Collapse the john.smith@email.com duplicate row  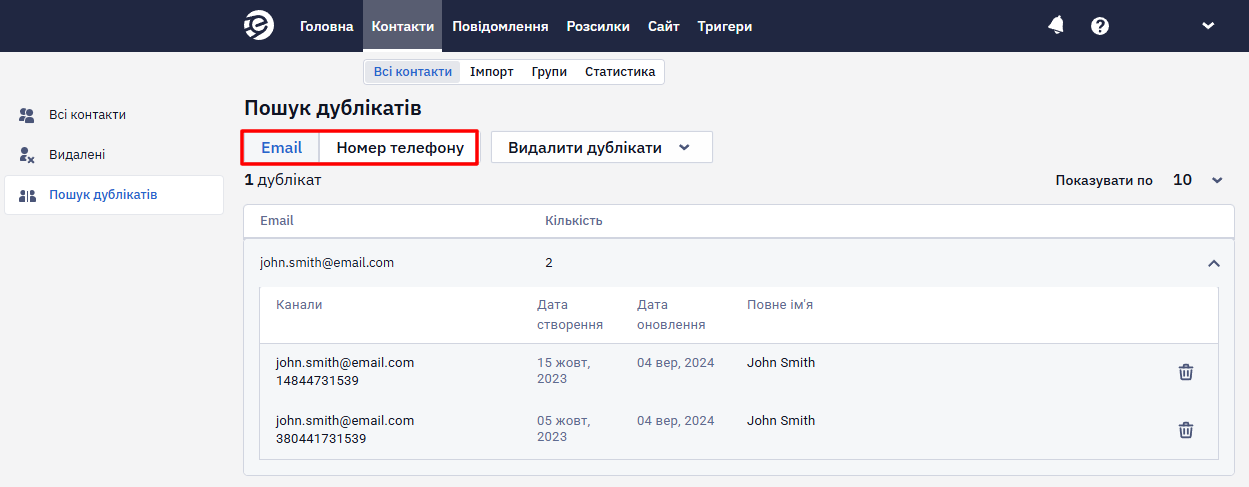coord(1214,263)
